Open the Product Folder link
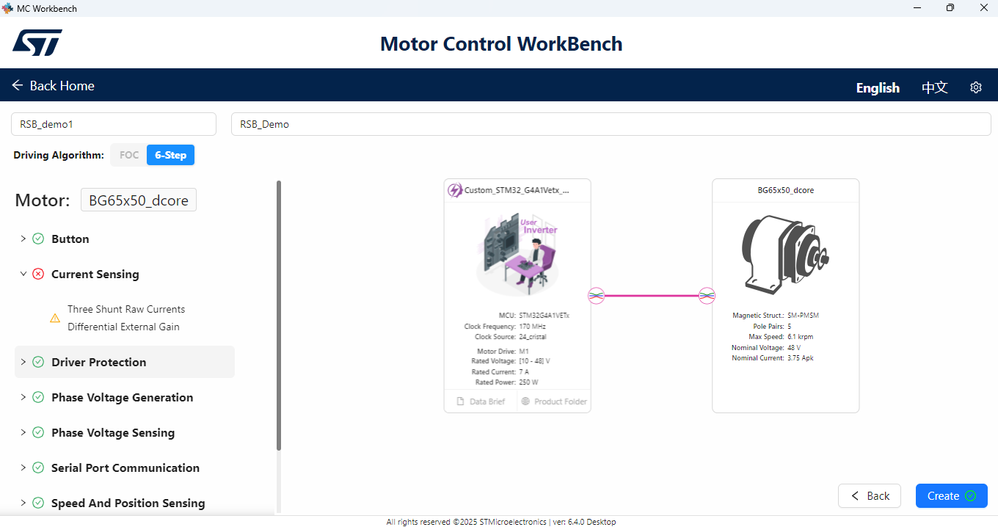 554,402
